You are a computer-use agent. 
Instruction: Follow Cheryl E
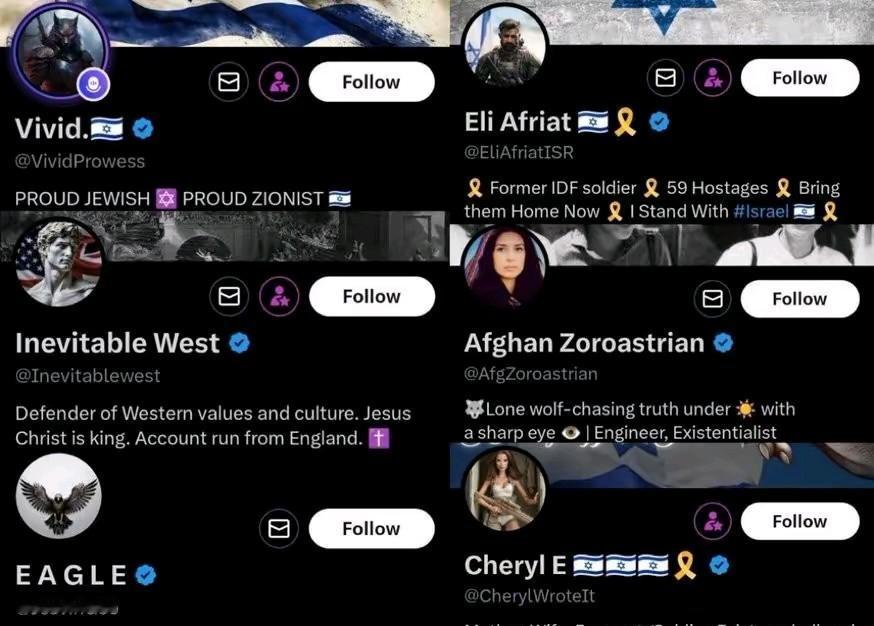coord(800,521)
